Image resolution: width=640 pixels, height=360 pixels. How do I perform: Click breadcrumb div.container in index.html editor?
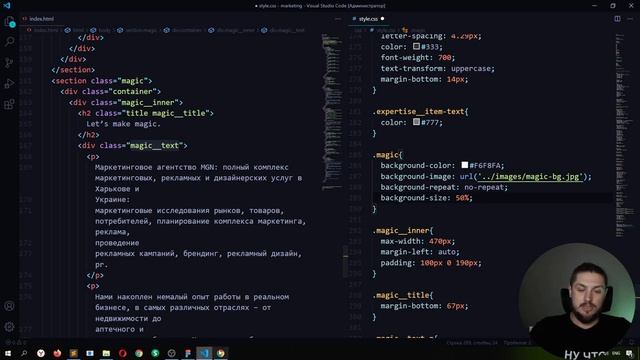tap(184, 30)
